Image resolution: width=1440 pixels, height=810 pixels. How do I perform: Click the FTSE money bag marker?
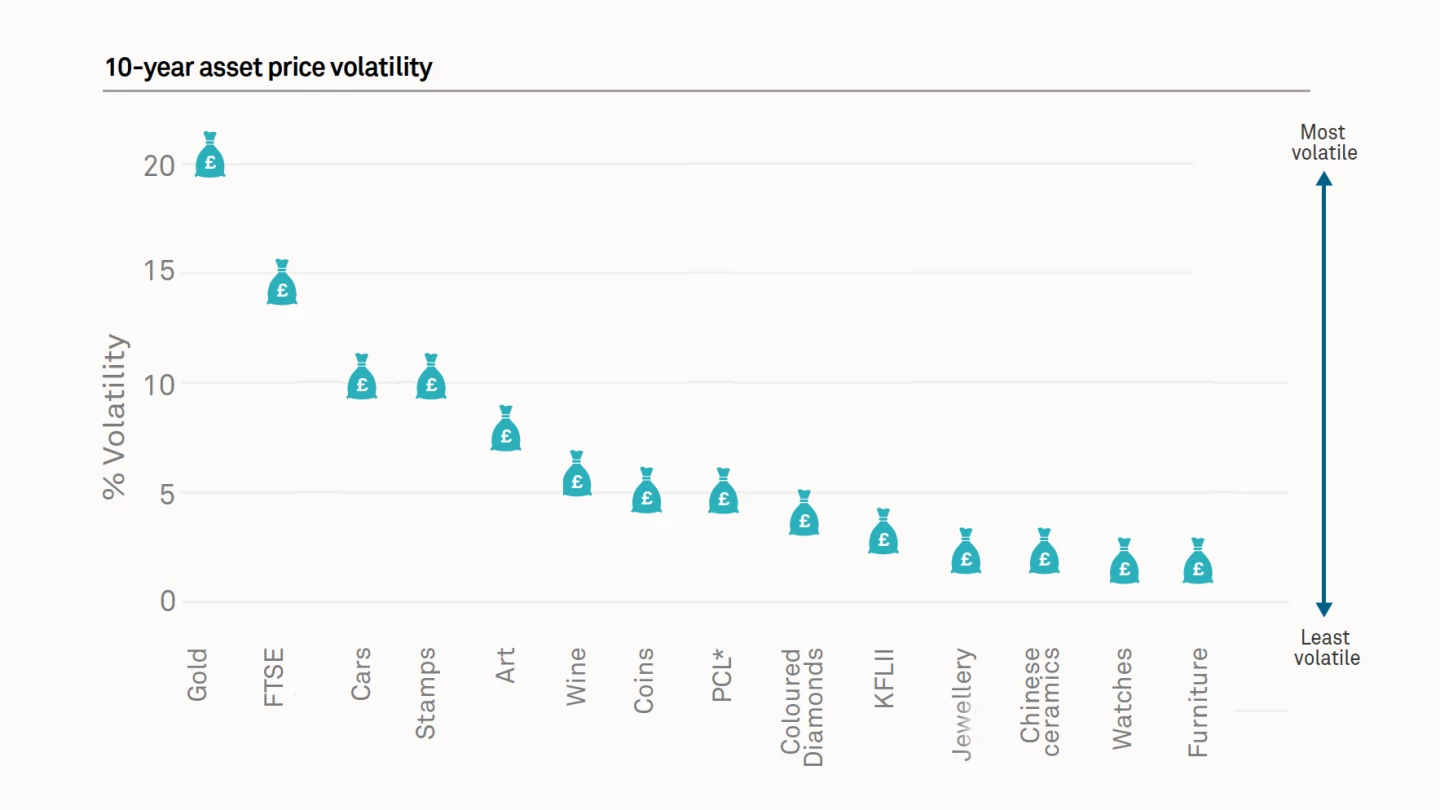(282, 285)
